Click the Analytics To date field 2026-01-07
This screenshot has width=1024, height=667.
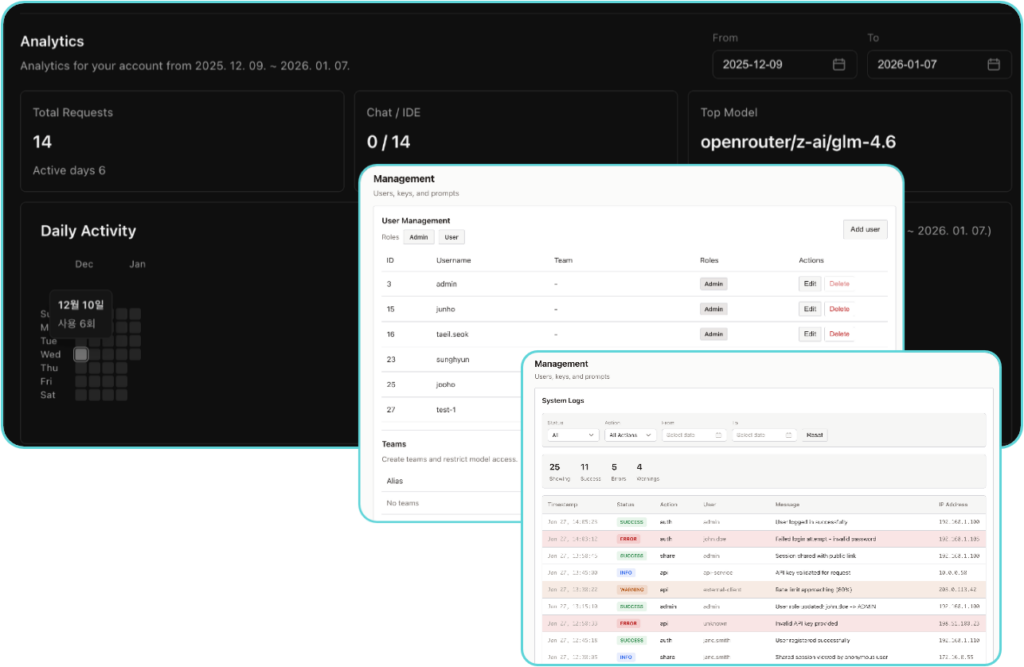click(938, 64)
